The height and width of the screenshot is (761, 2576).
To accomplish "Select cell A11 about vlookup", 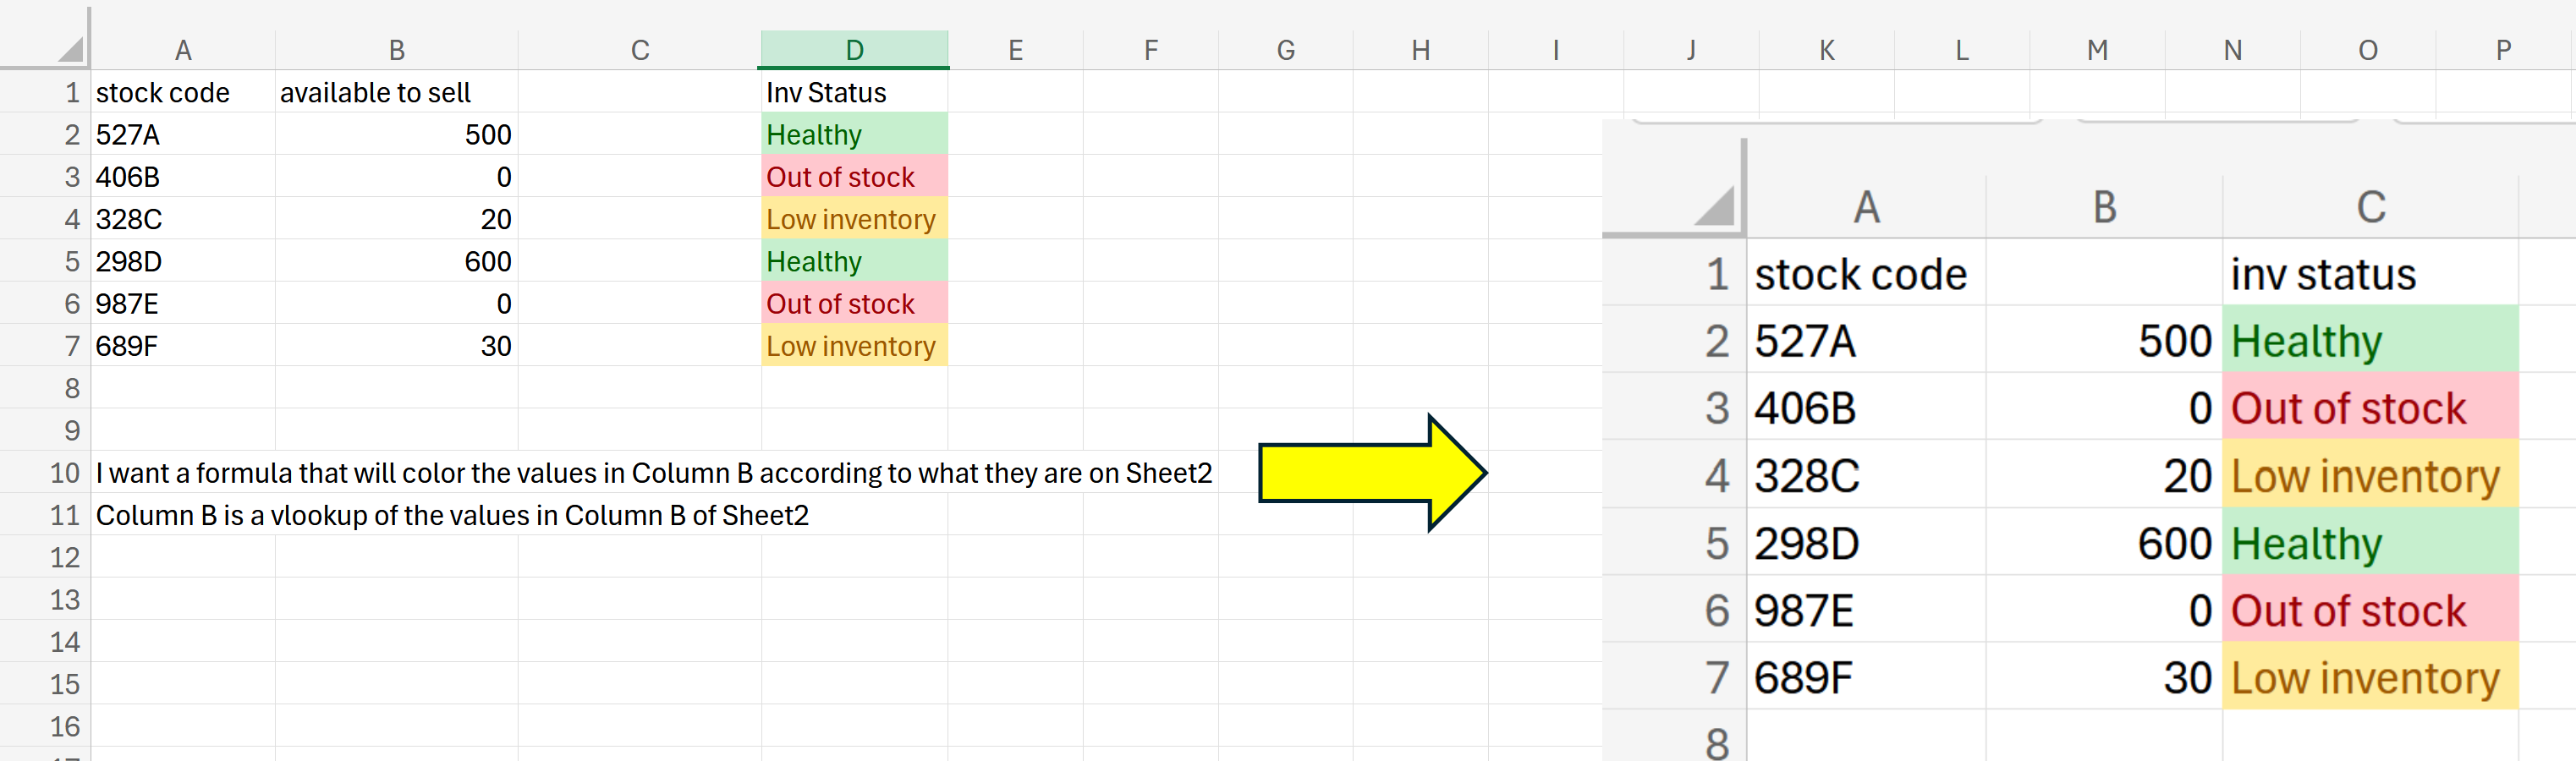I will [452, 515].
